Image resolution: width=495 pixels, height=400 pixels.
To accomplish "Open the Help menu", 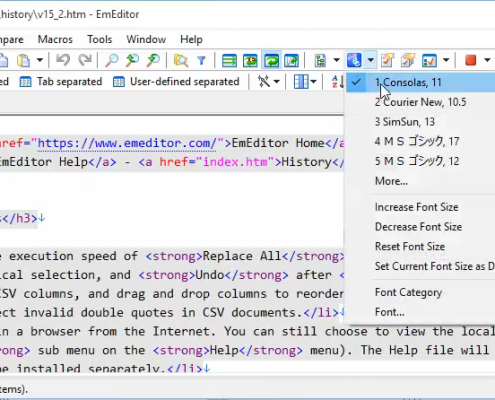I will click(191, 39).
